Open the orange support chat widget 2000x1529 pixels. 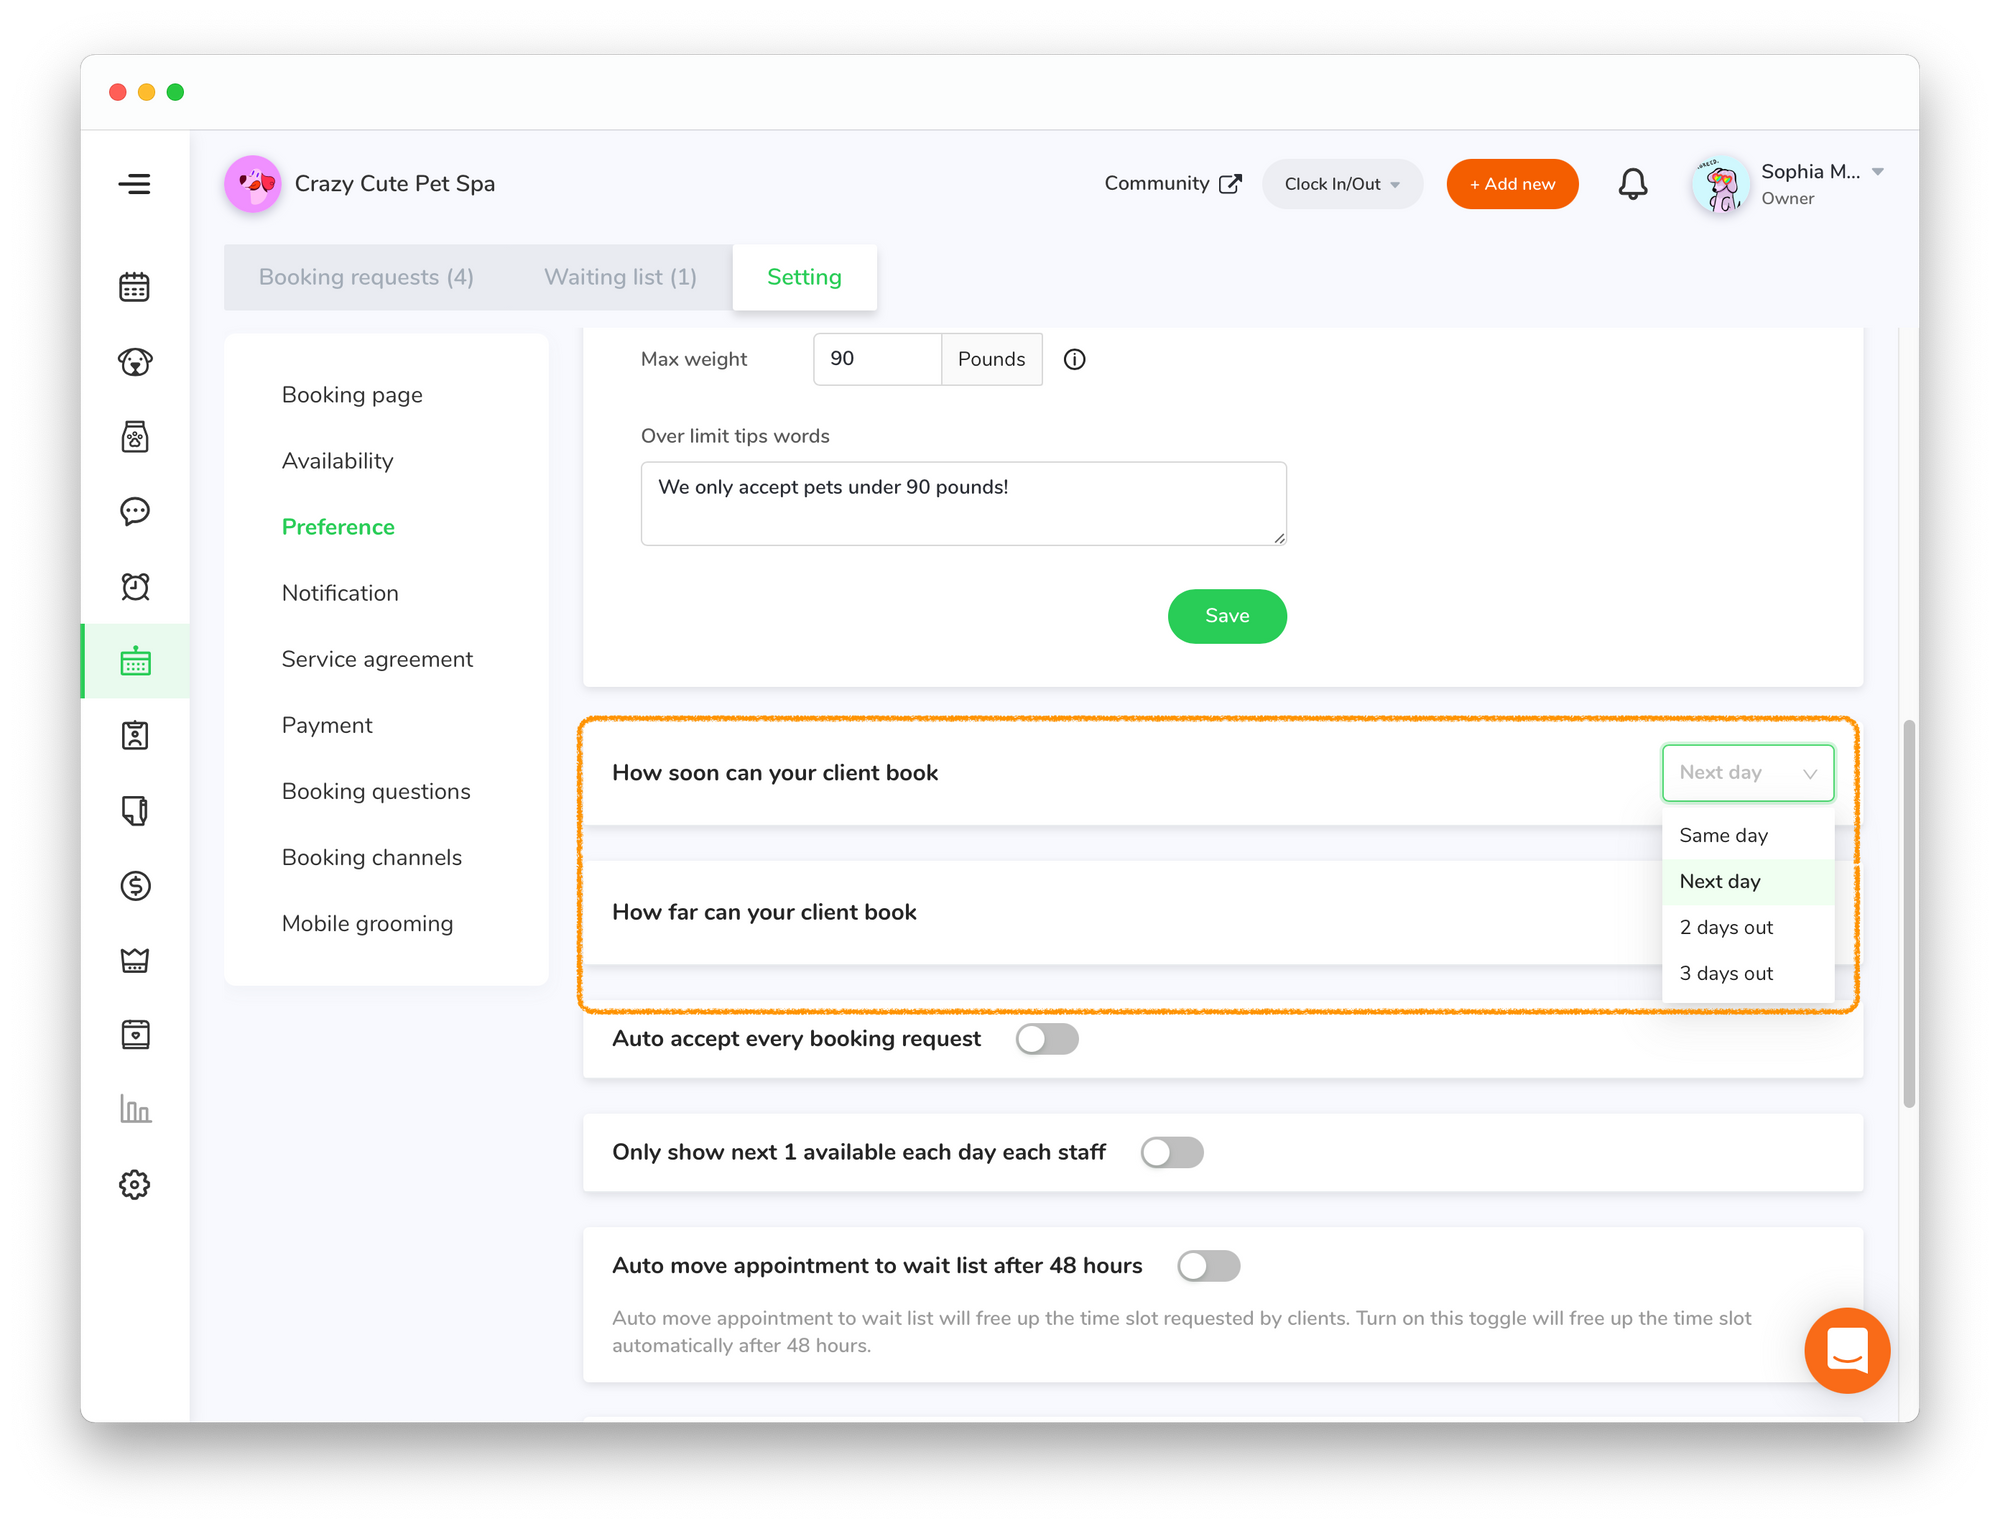pos(1846,1350)
